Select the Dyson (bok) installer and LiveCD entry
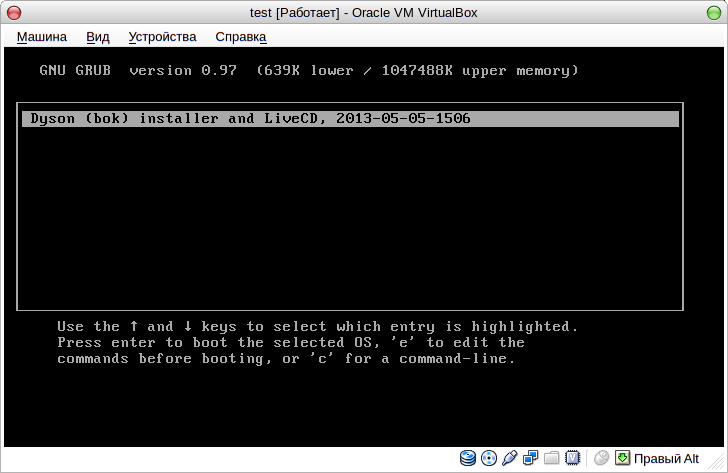Screen dimensions: 728x473 350,118
